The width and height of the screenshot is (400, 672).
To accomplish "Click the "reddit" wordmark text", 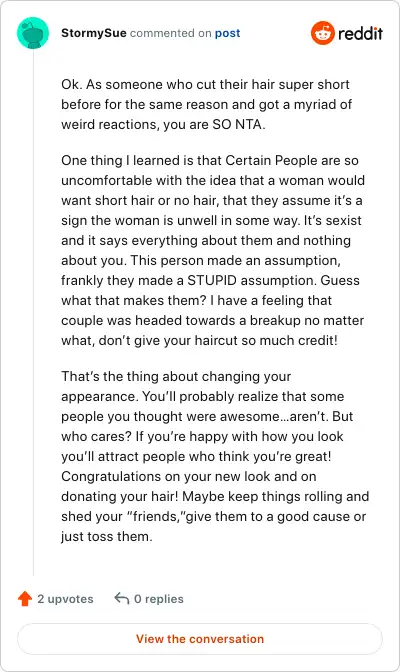I will [x=360, y=33].
